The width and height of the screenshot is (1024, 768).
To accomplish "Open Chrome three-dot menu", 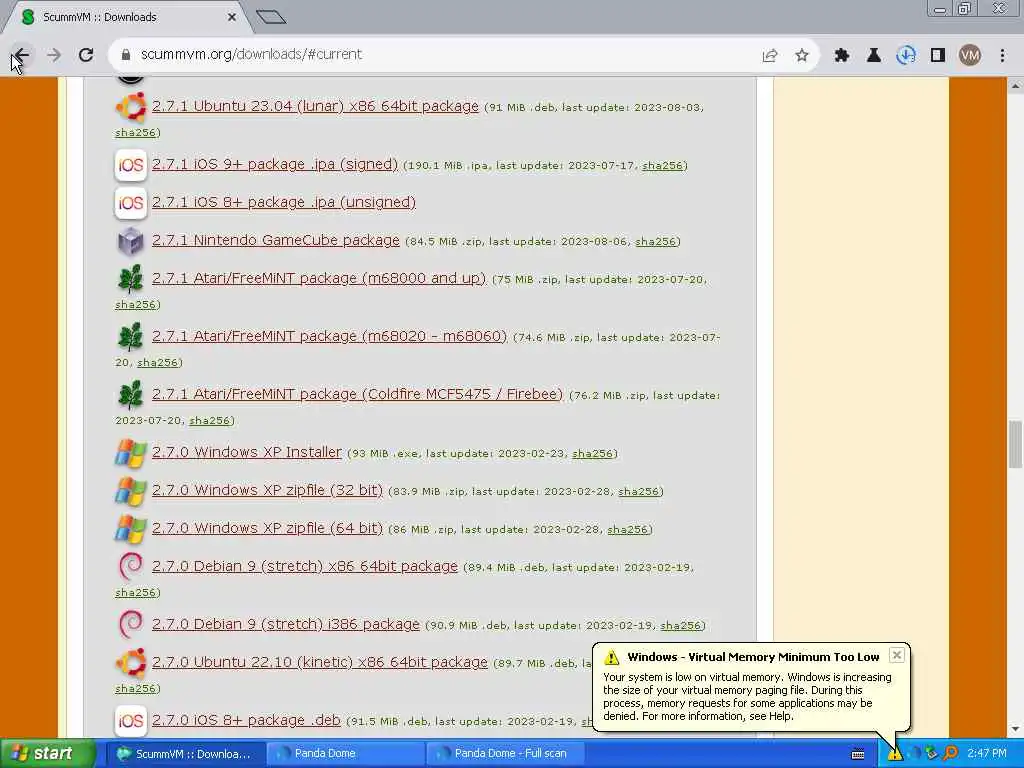I will [x=1002, y=56].
